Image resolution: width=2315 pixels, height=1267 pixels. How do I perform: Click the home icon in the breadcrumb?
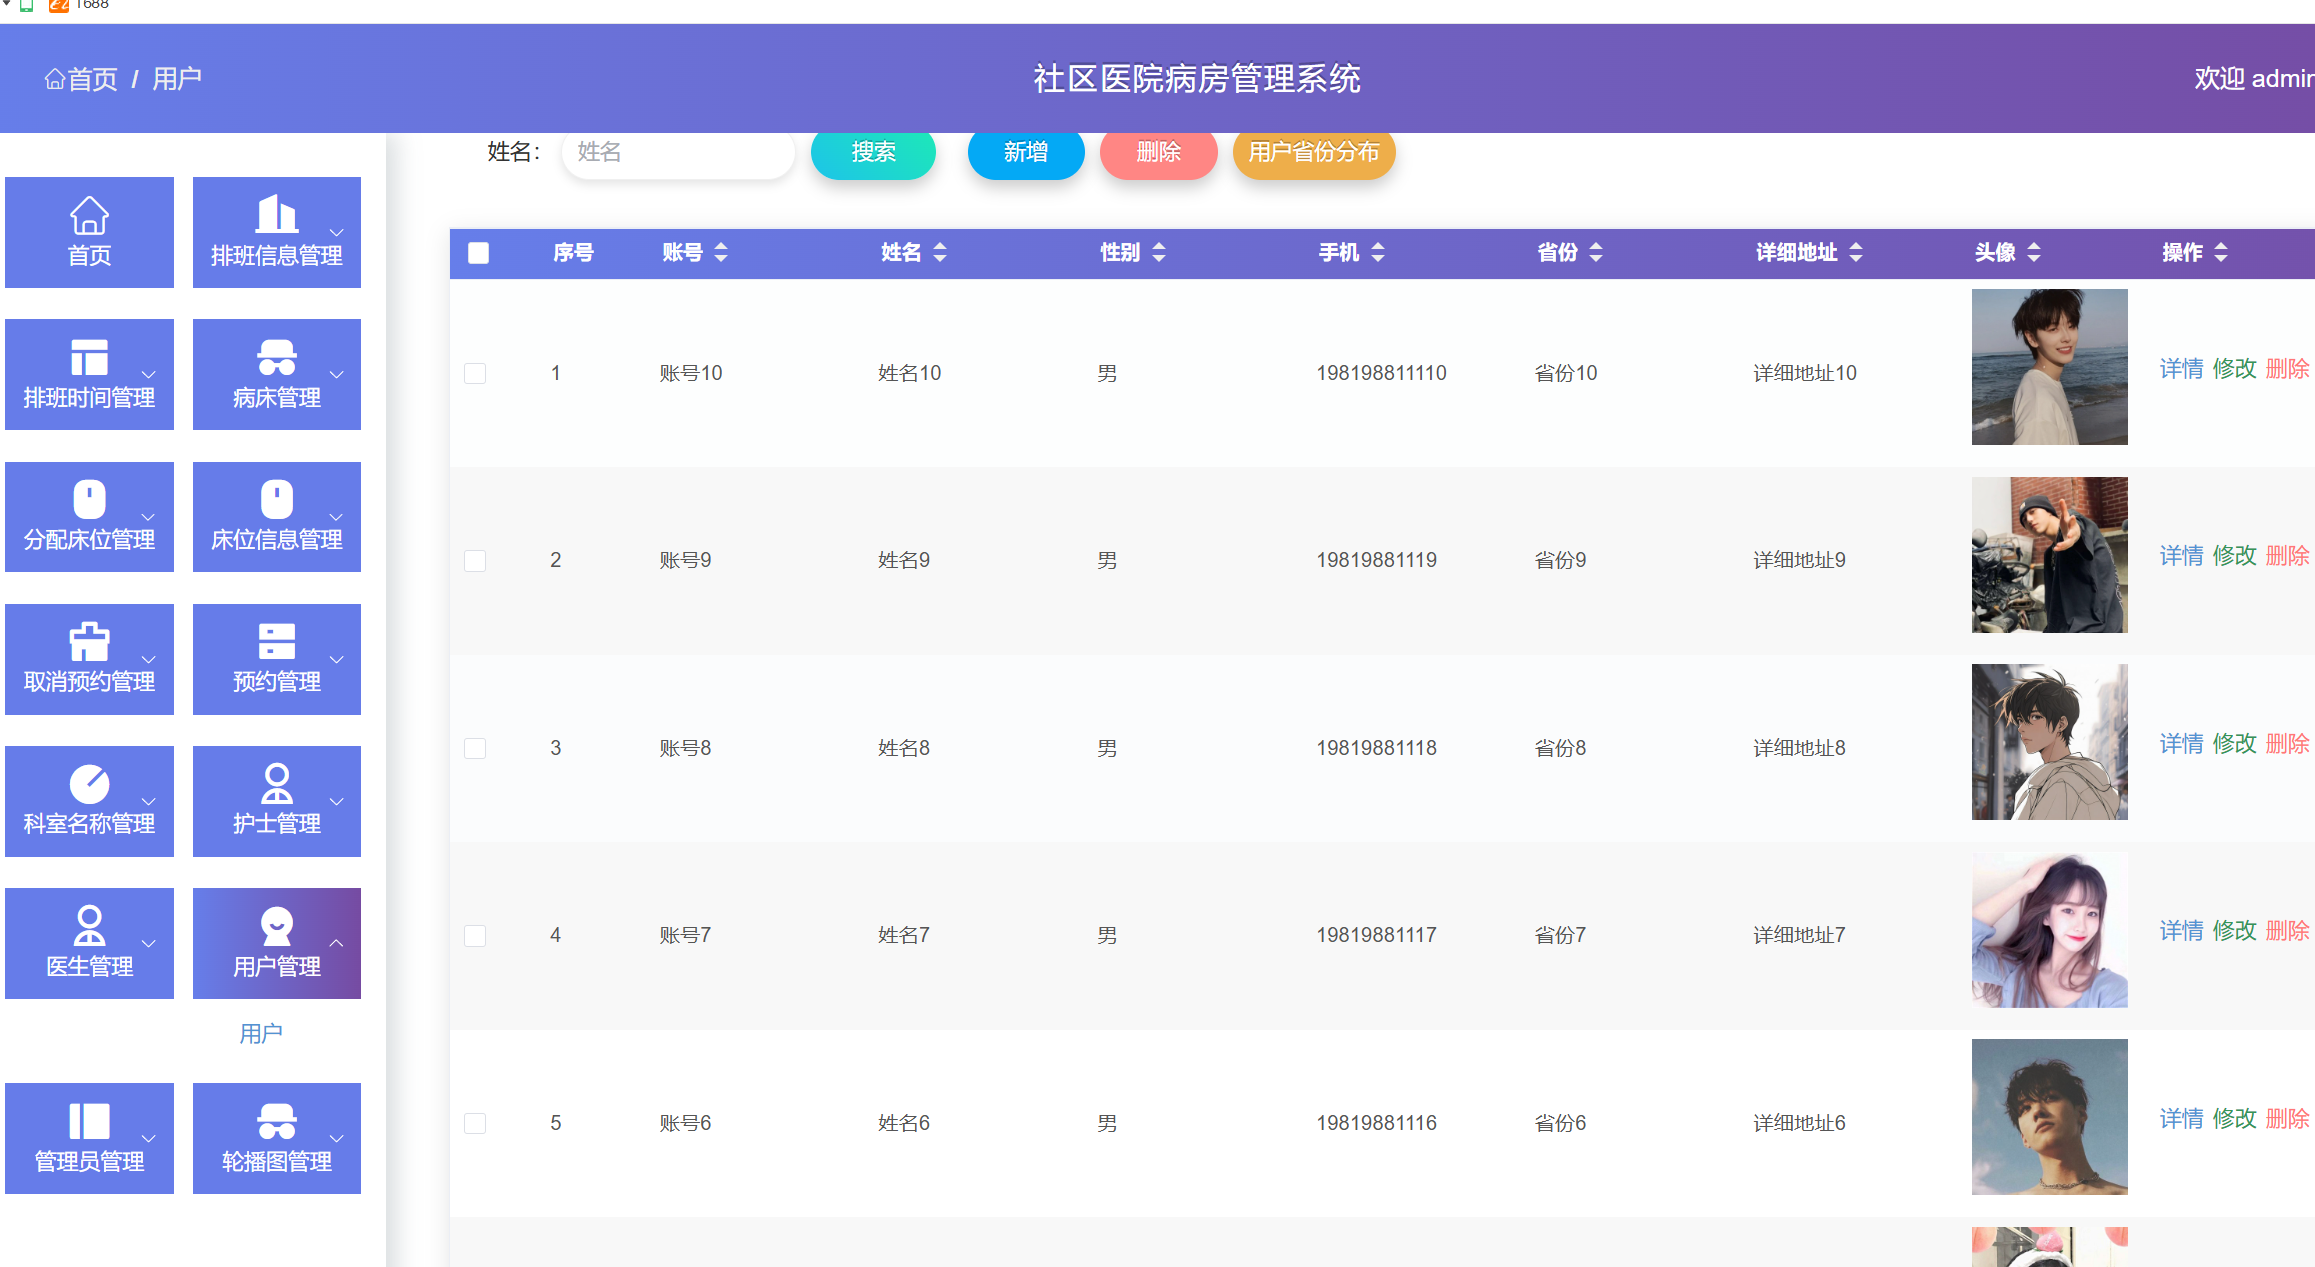(55, 79)
